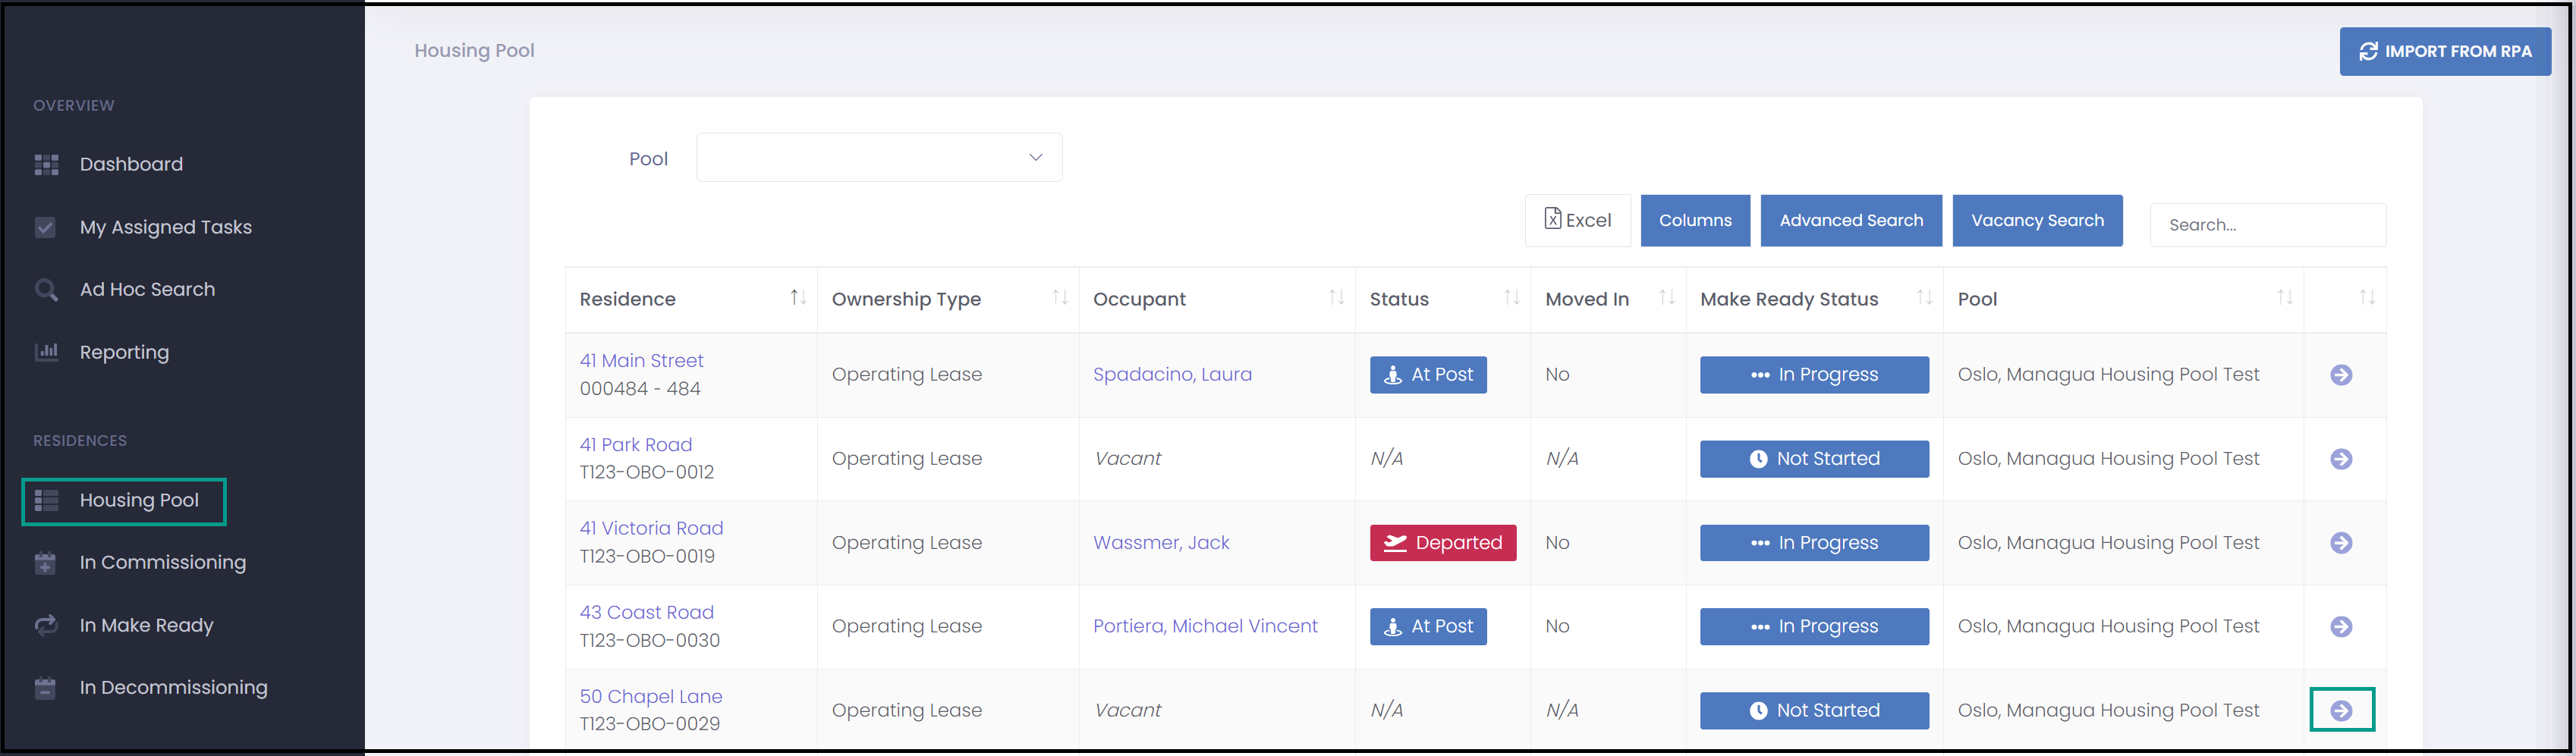Click the Housing Pool list icon
The width and height of the screenshot is (2576, 756).
pyautogui.click(x=46, y=500)
